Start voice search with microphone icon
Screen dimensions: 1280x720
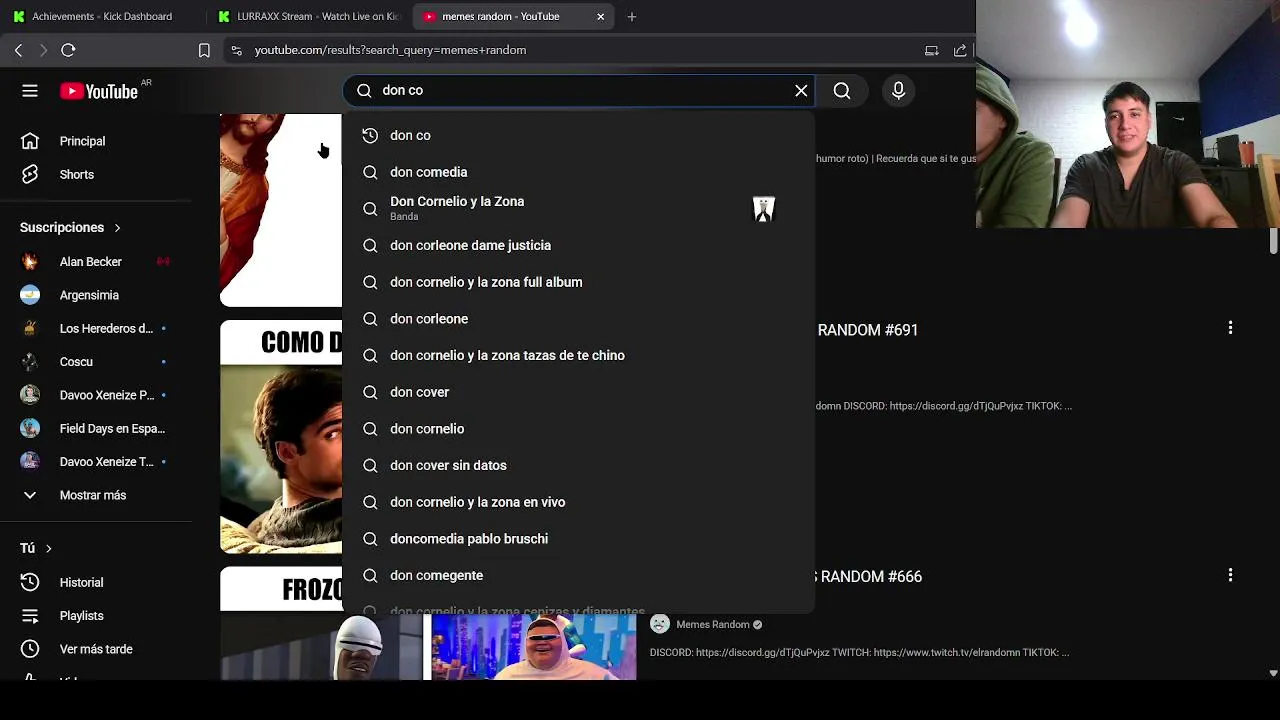898,91
